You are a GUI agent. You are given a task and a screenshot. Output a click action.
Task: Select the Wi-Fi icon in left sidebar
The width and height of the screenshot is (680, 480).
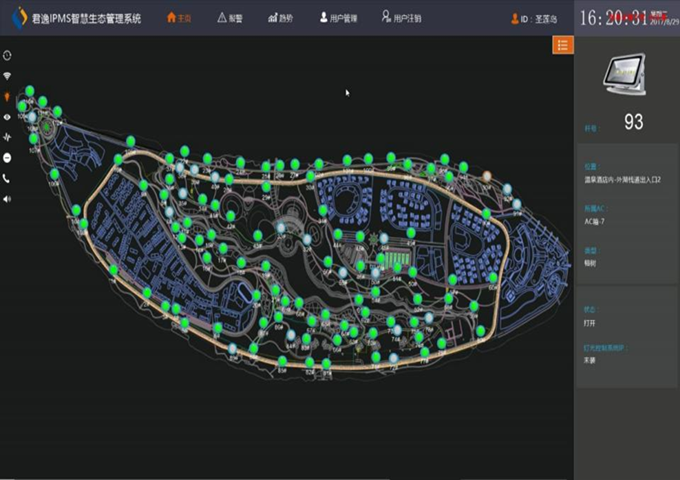(x=8, y=76)
